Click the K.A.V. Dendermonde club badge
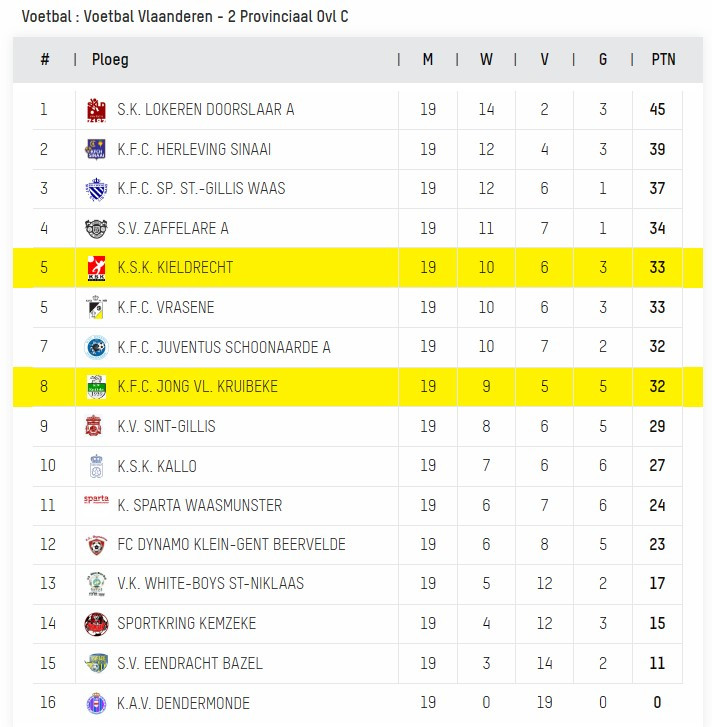 click(x=96, y=703)
